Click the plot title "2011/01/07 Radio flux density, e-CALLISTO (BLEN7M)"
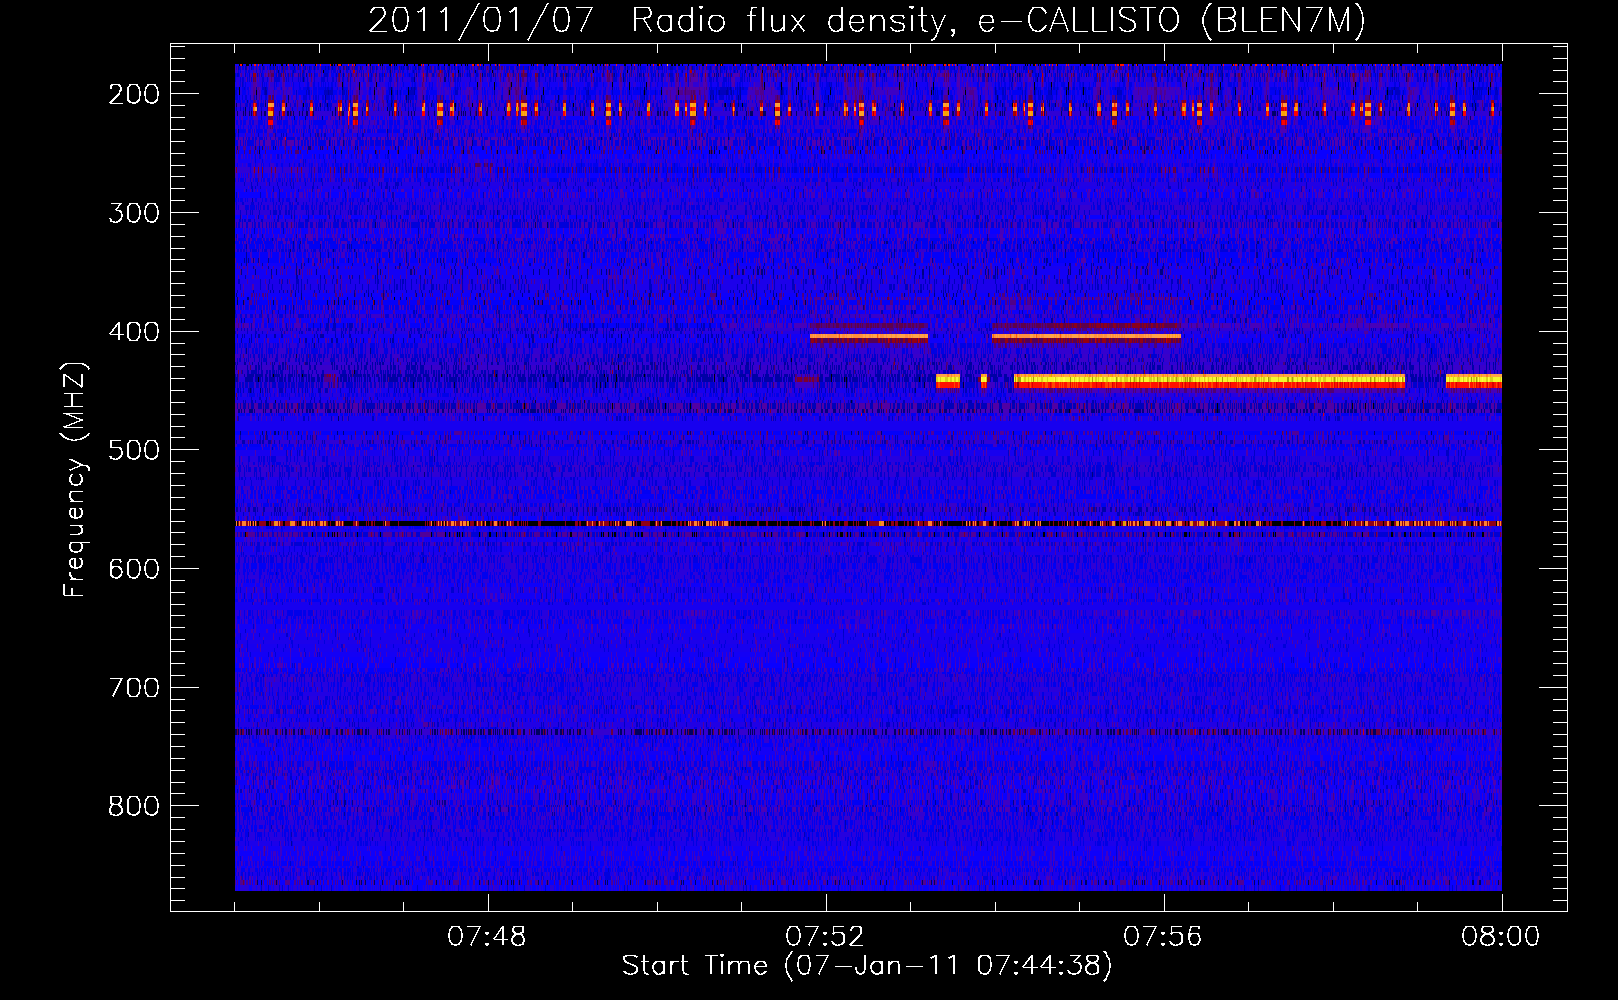 pos(867,21)
